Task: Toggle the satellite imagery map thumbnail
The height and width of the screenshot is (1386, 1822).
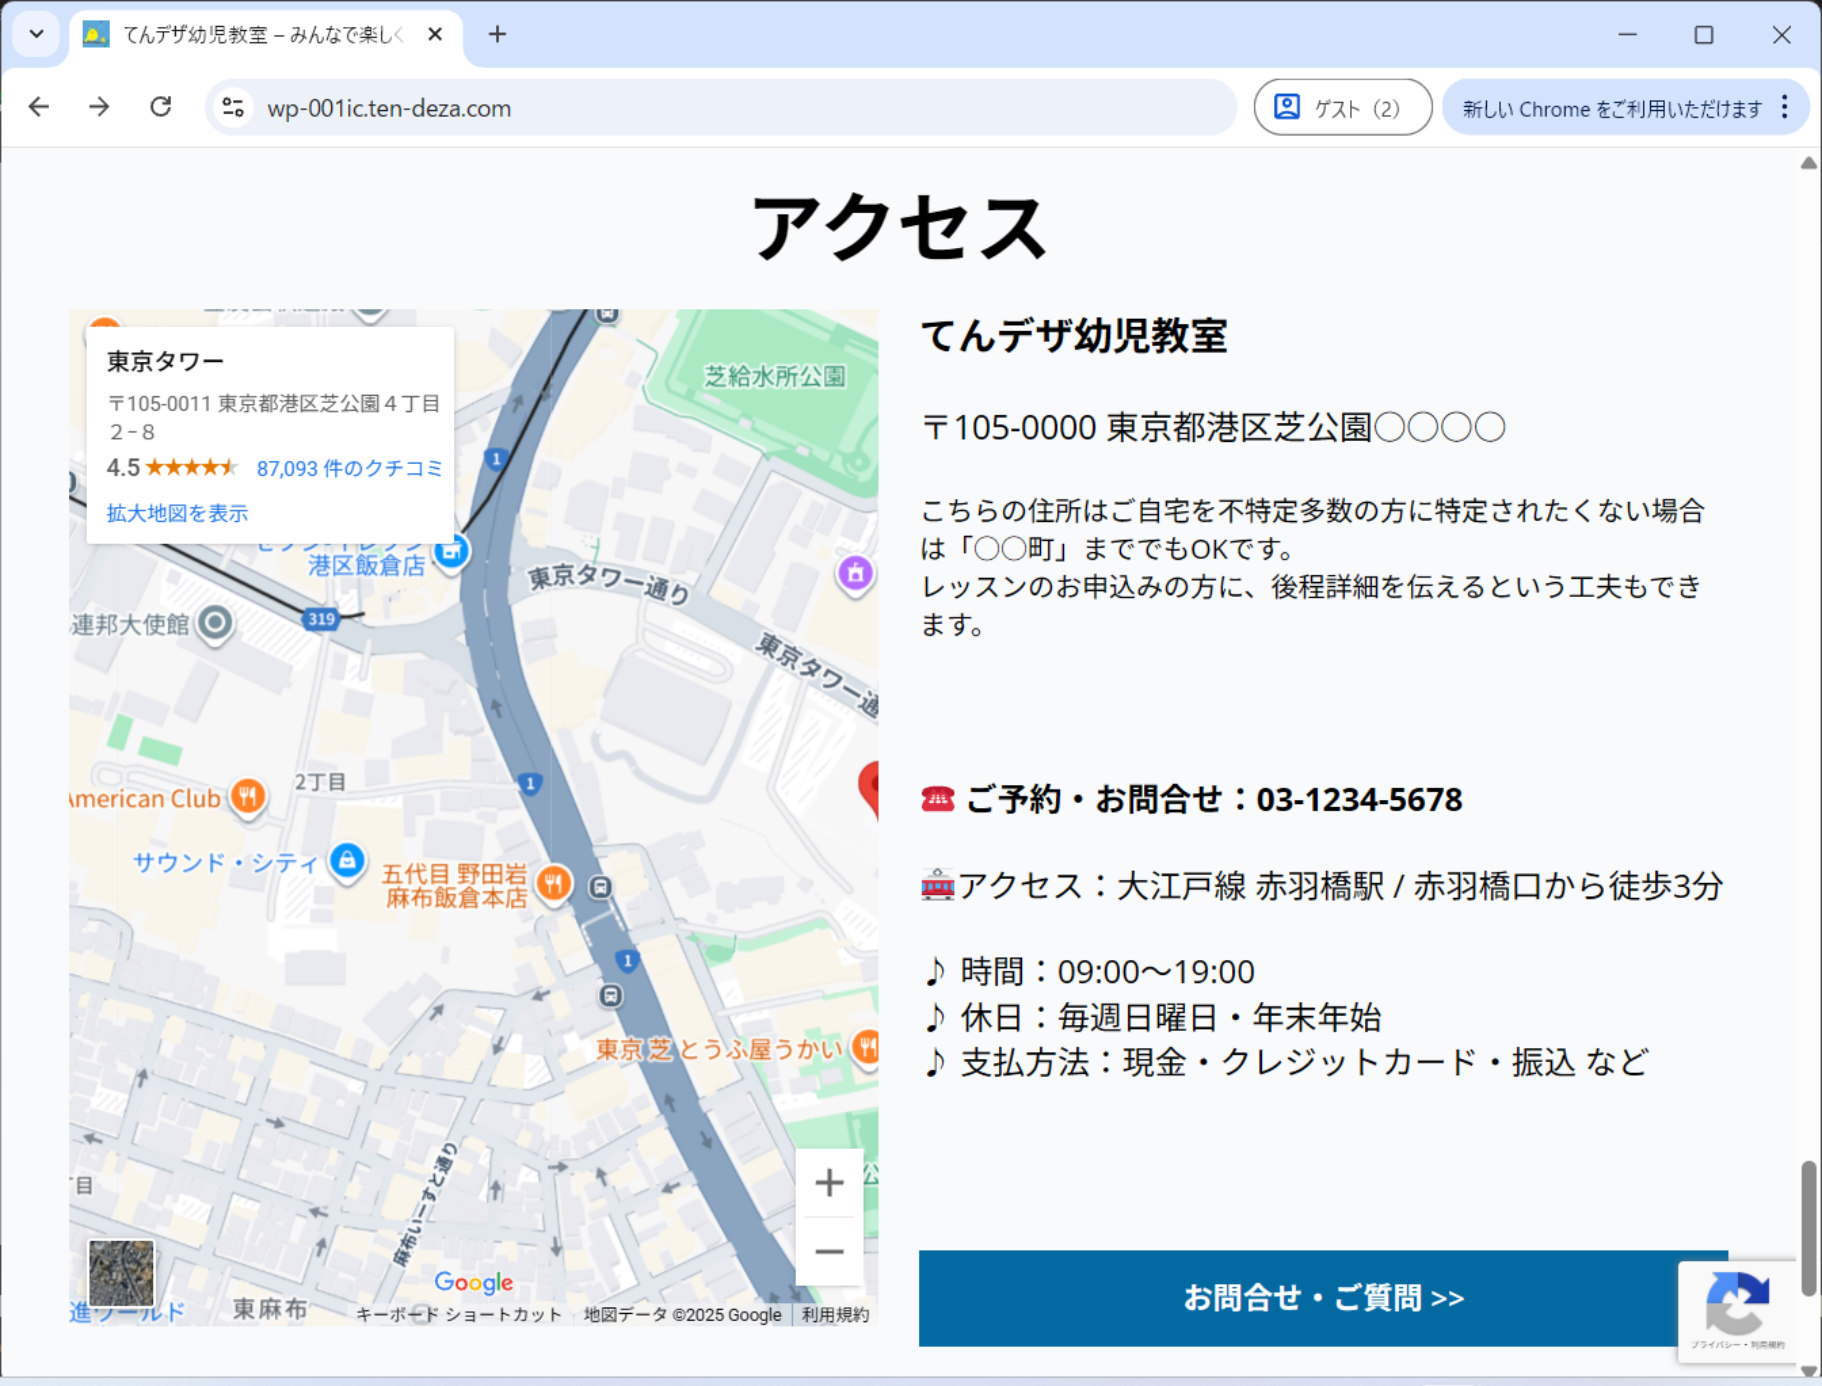Action: pyautogui.click(x=121, y=1272)
